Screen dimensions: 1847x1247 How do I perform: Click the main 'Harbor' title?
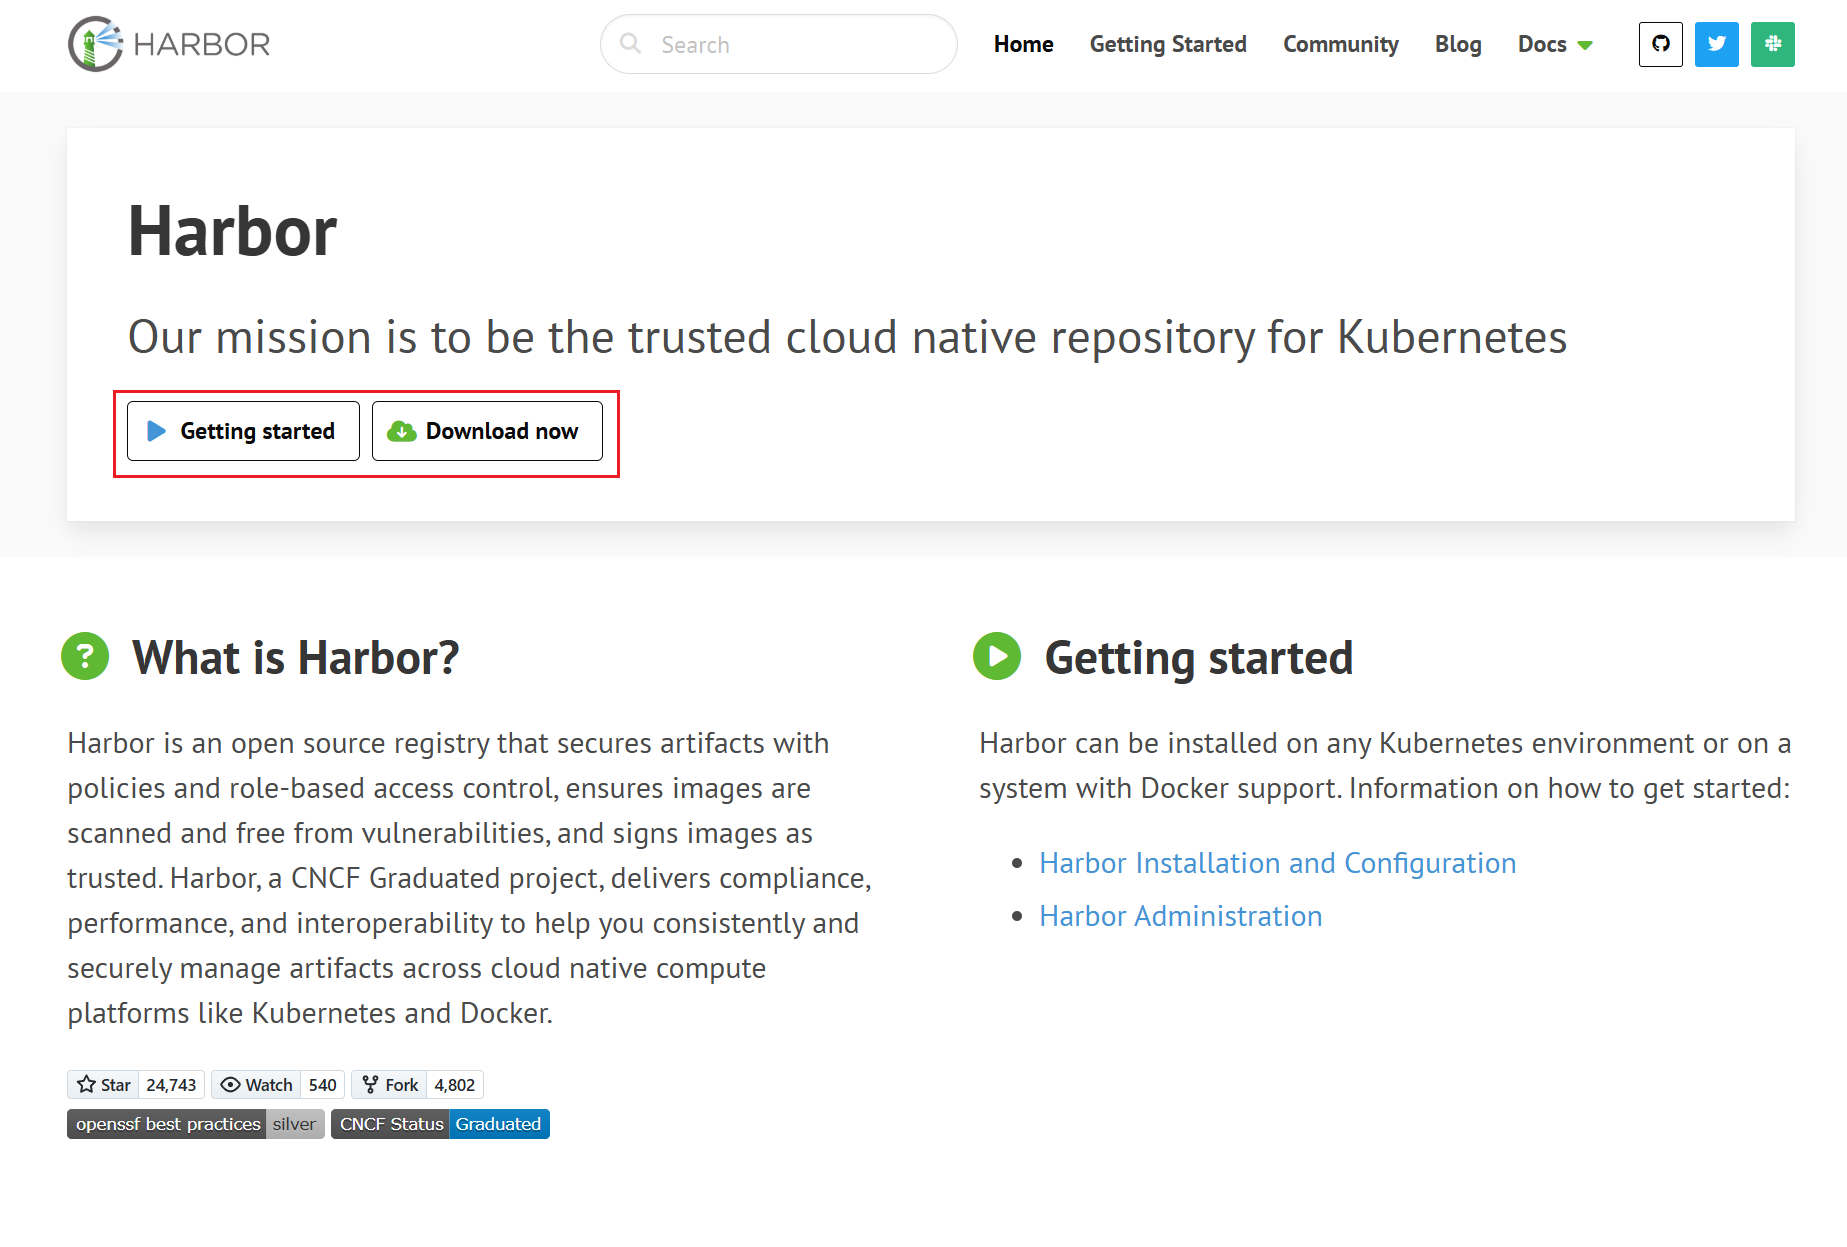pyautogui.click(x=232, y=231)
